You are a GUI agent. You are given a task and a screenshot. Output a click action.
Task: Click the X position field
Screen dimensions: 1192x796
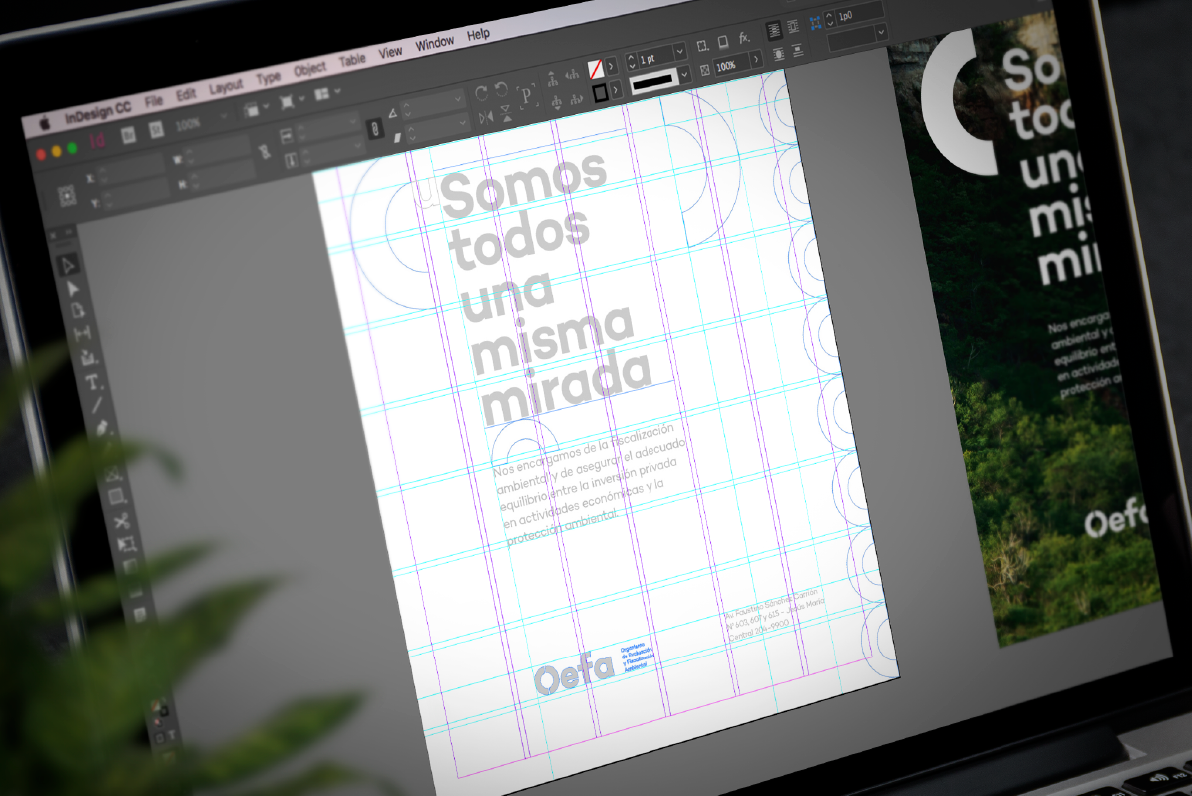coord(131,170)
